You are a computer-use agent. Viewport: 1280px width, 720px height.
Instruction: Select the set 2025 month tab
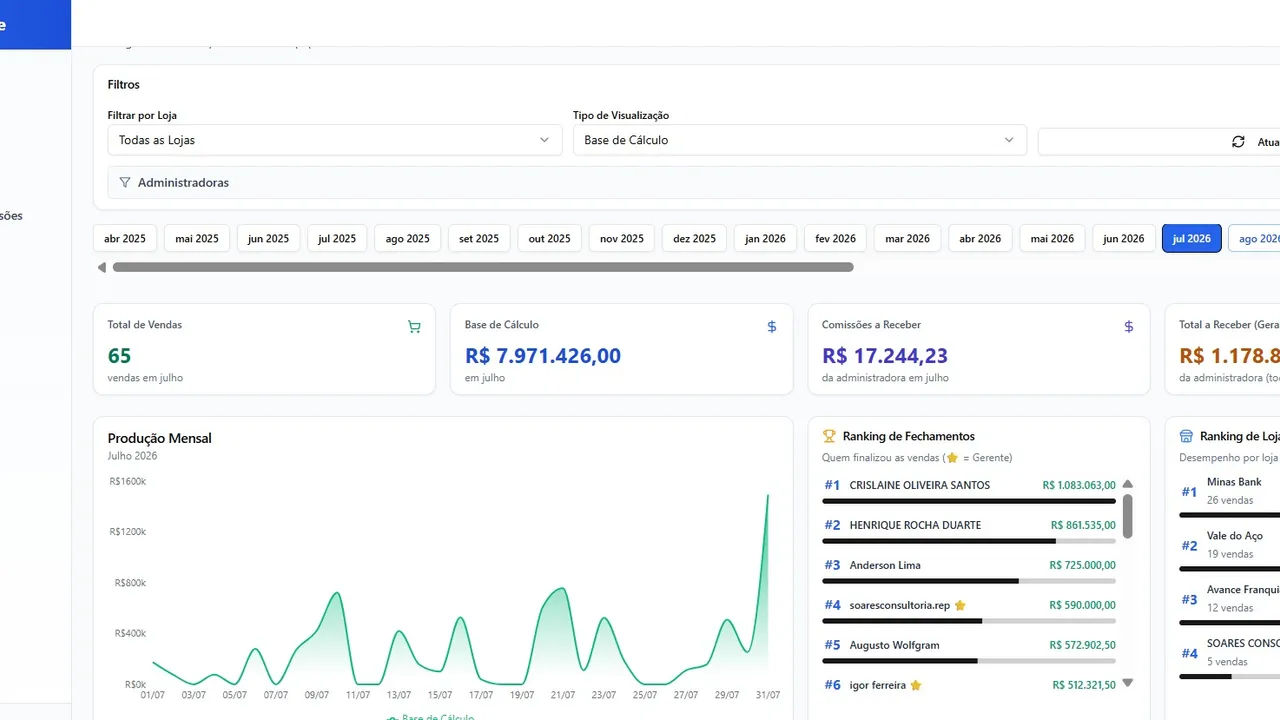click(x=479, y=239)
